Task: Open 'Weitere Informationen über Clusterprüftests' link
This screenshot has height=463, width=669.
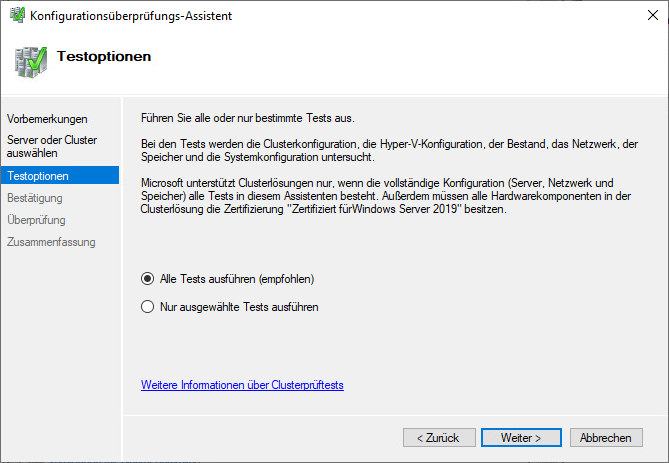Action: [242, 385]
